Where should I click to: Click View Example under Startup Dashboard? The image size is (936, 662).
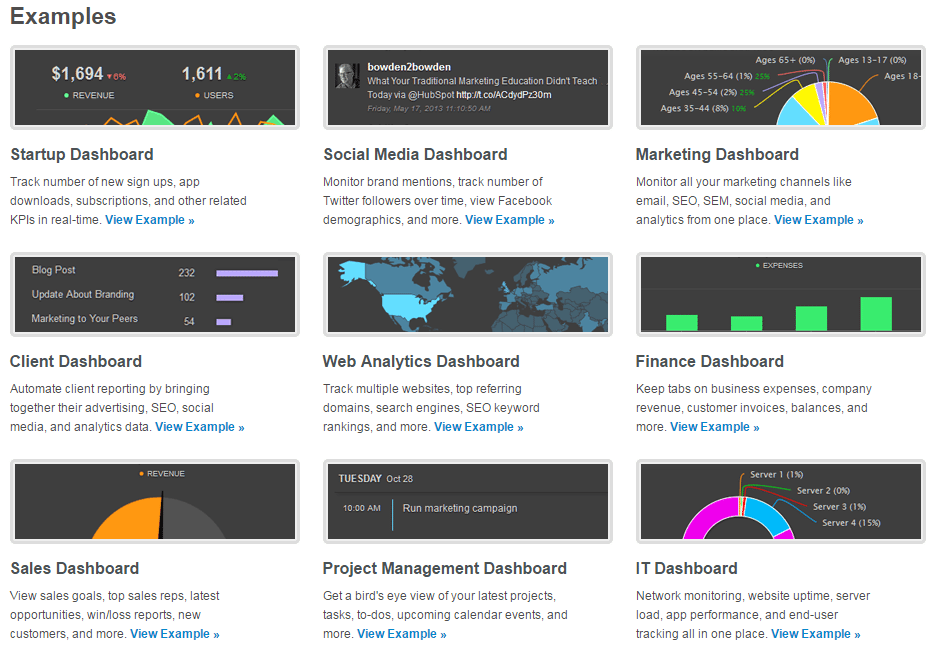150,220
